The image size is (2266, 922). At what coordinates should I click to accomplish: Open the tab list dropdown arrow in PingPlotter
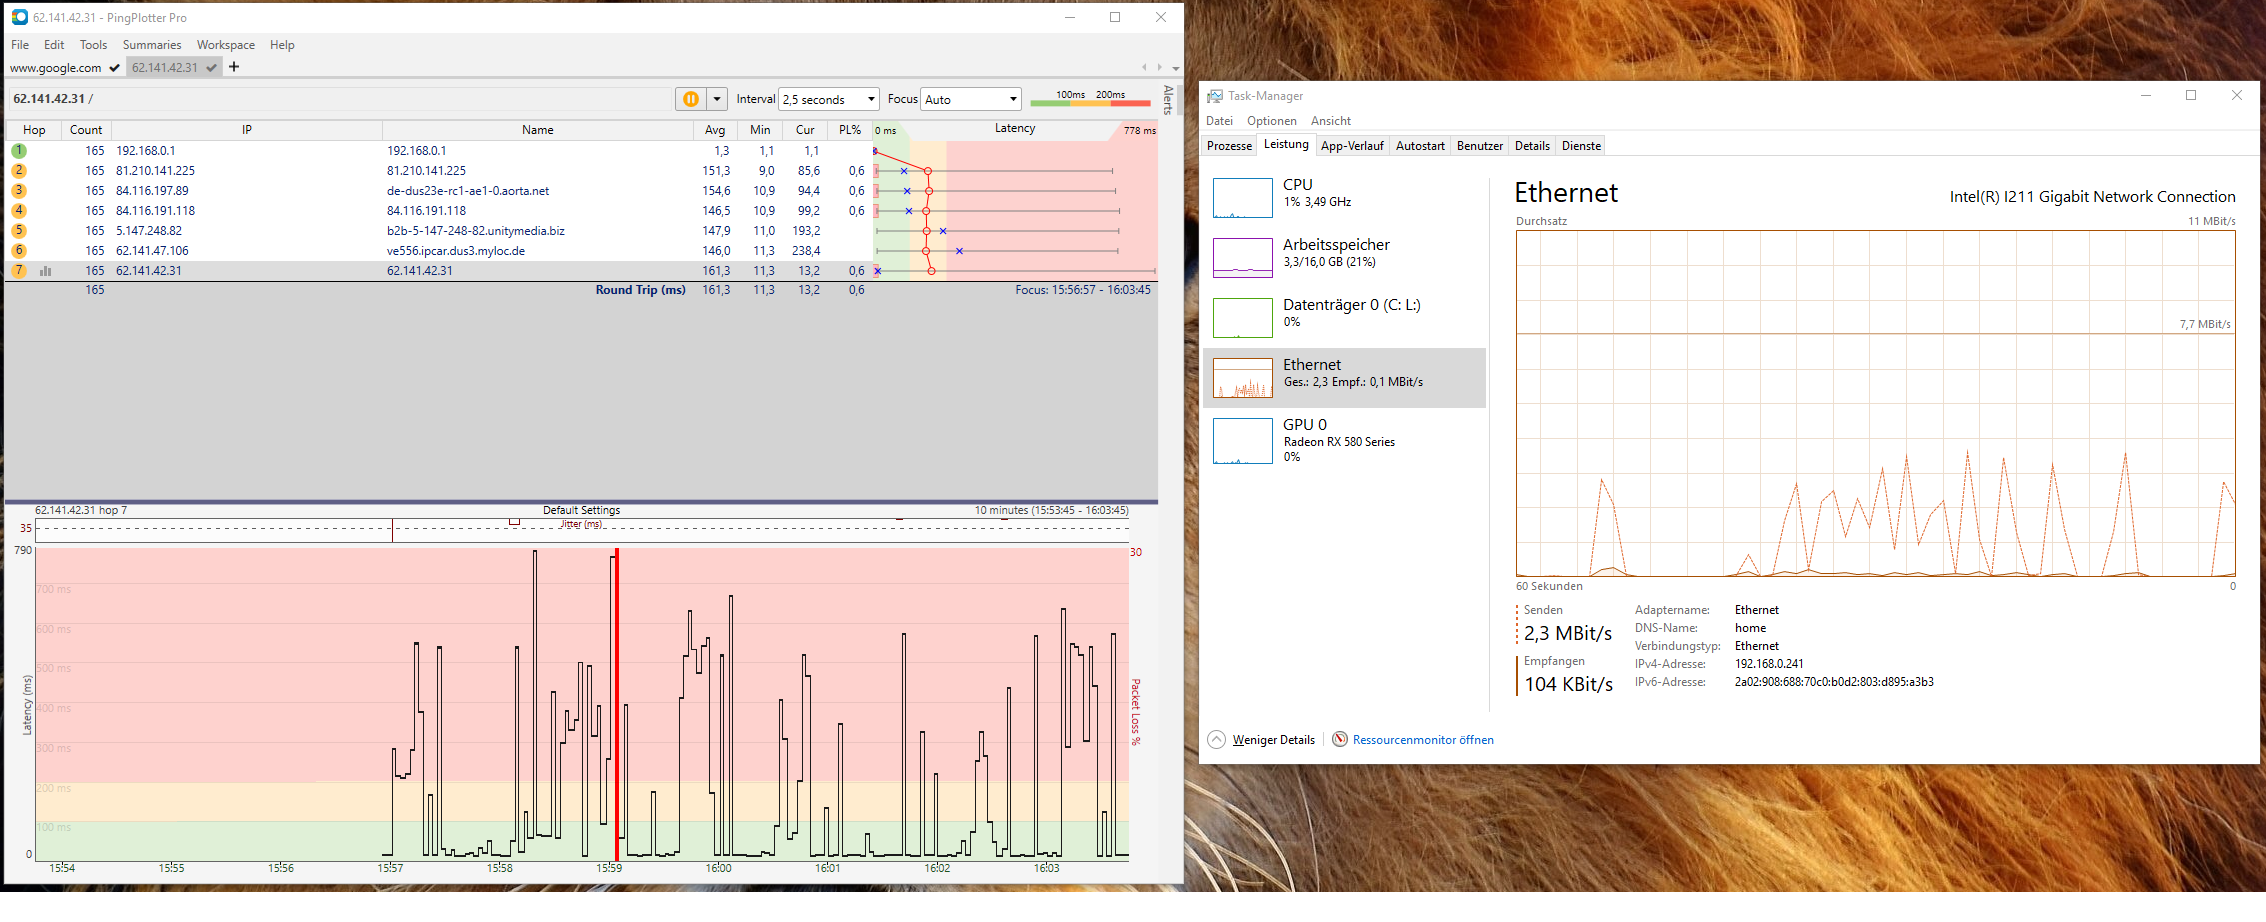pos(1176,68)
